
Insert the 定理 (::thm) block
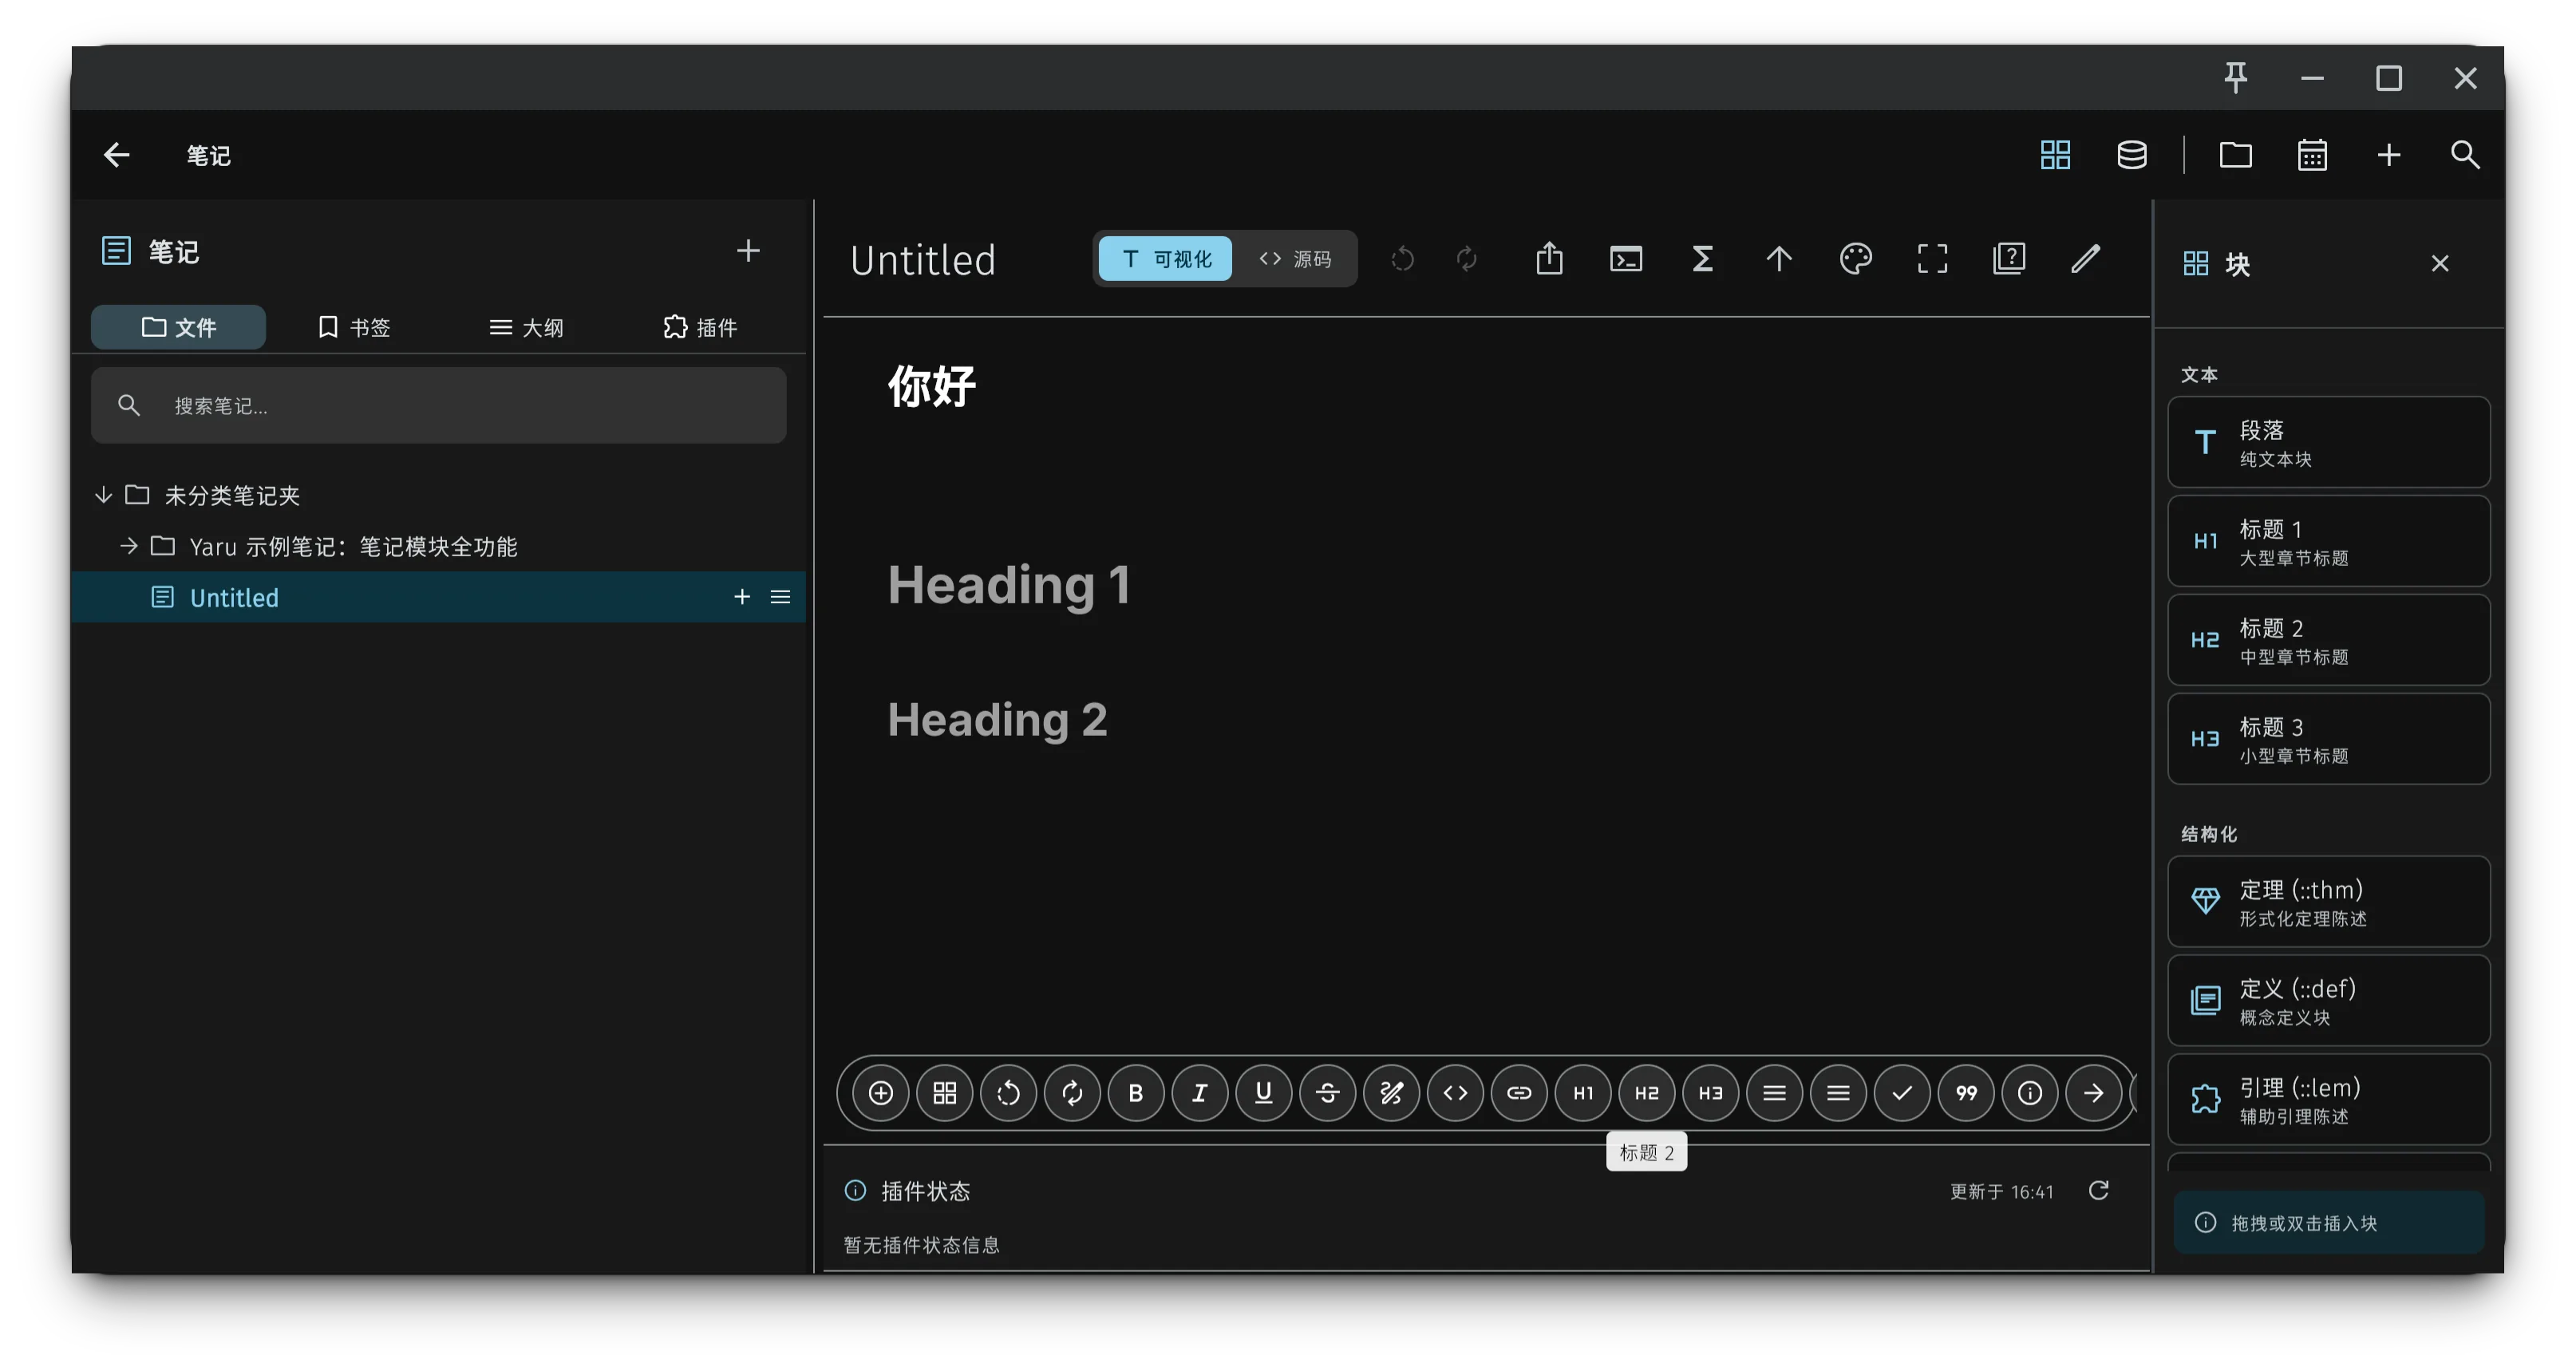[x=2328, y=902]
